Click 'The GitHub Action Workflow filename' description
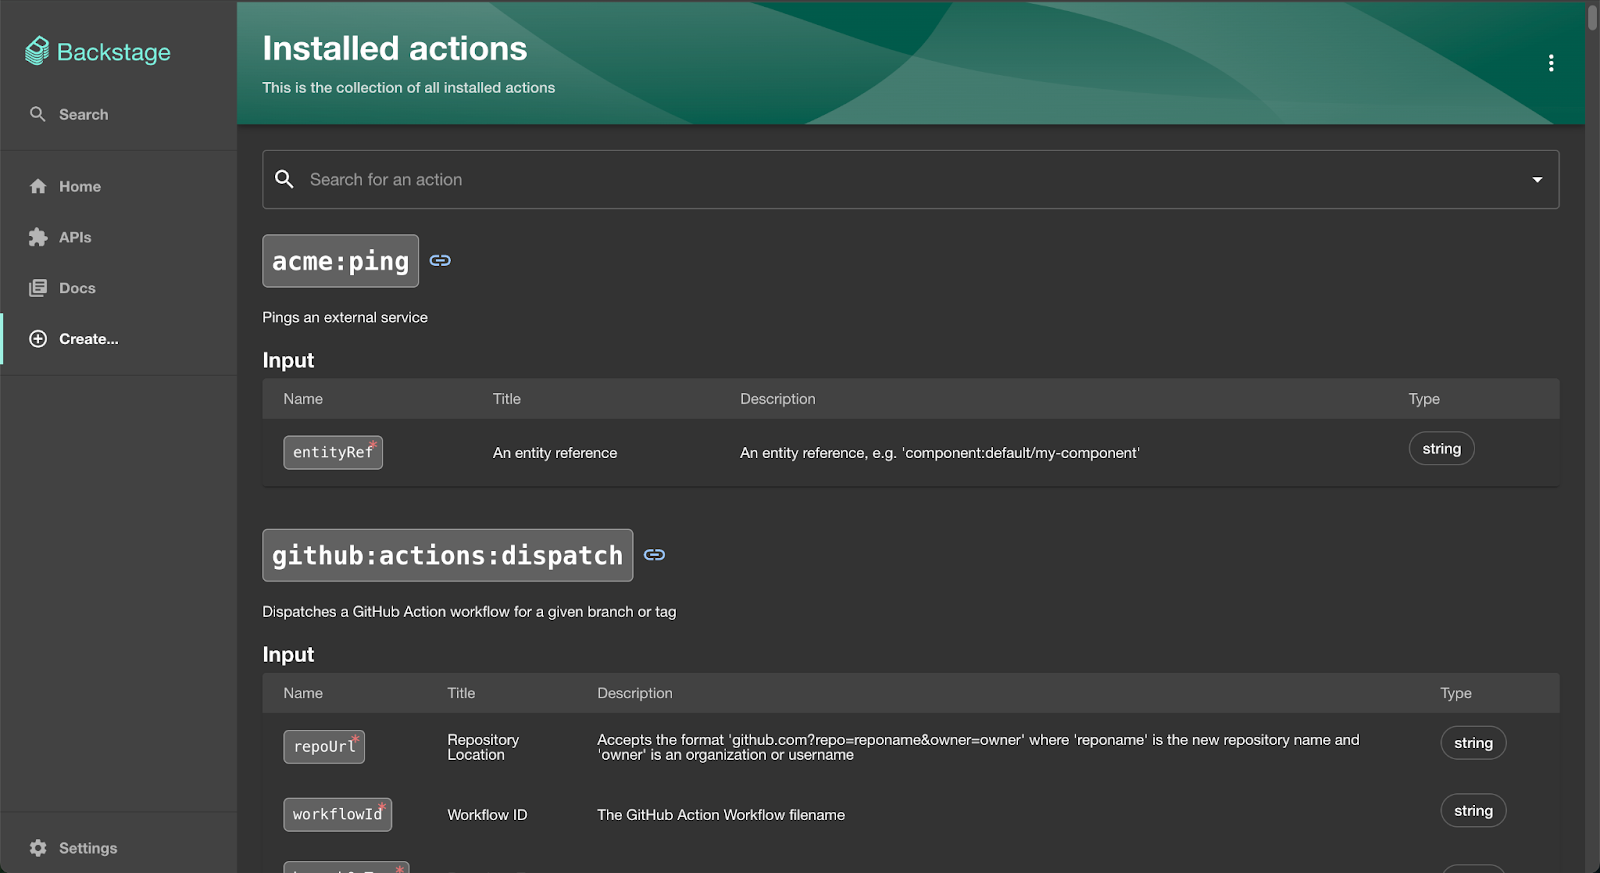 [721, 815]
